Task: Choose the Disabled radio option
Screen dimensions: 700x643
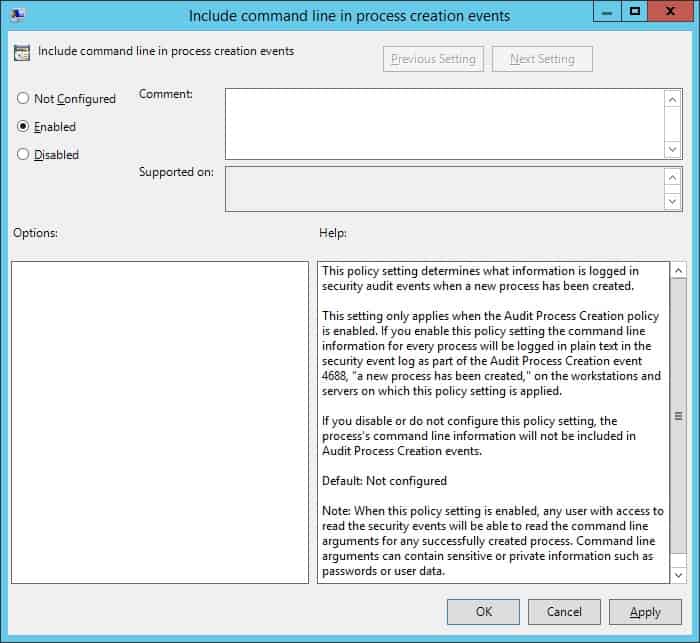Action: coord(23,155)
